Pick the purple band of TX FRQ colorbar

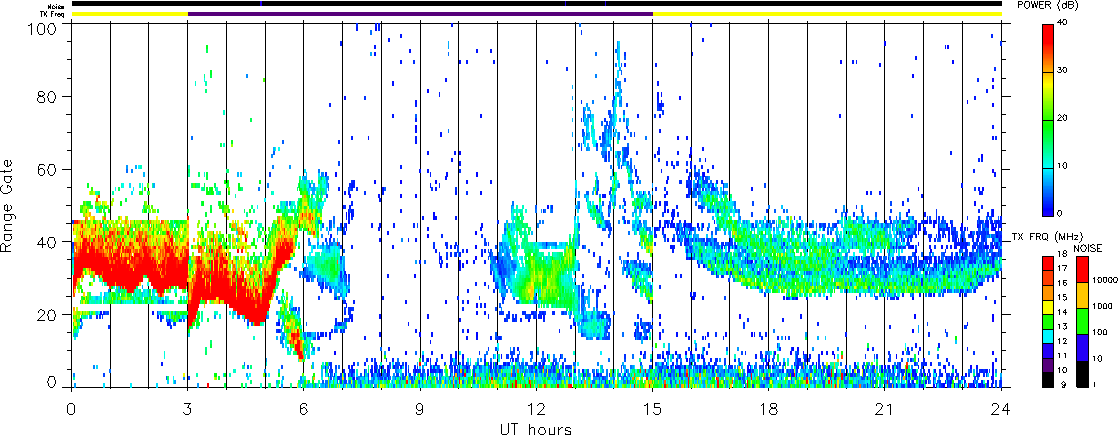[x=1048, y=365]
